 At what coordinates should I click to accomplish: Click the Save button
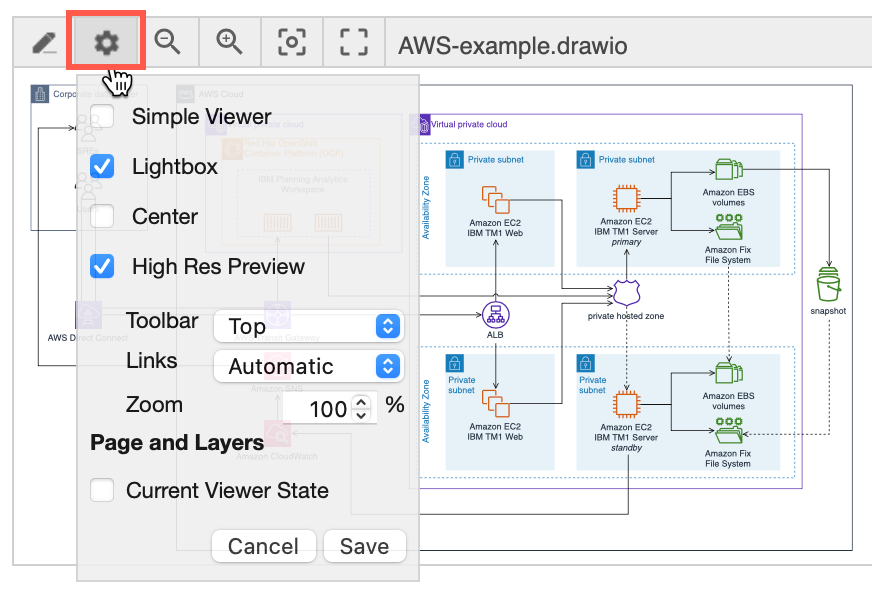364,546
